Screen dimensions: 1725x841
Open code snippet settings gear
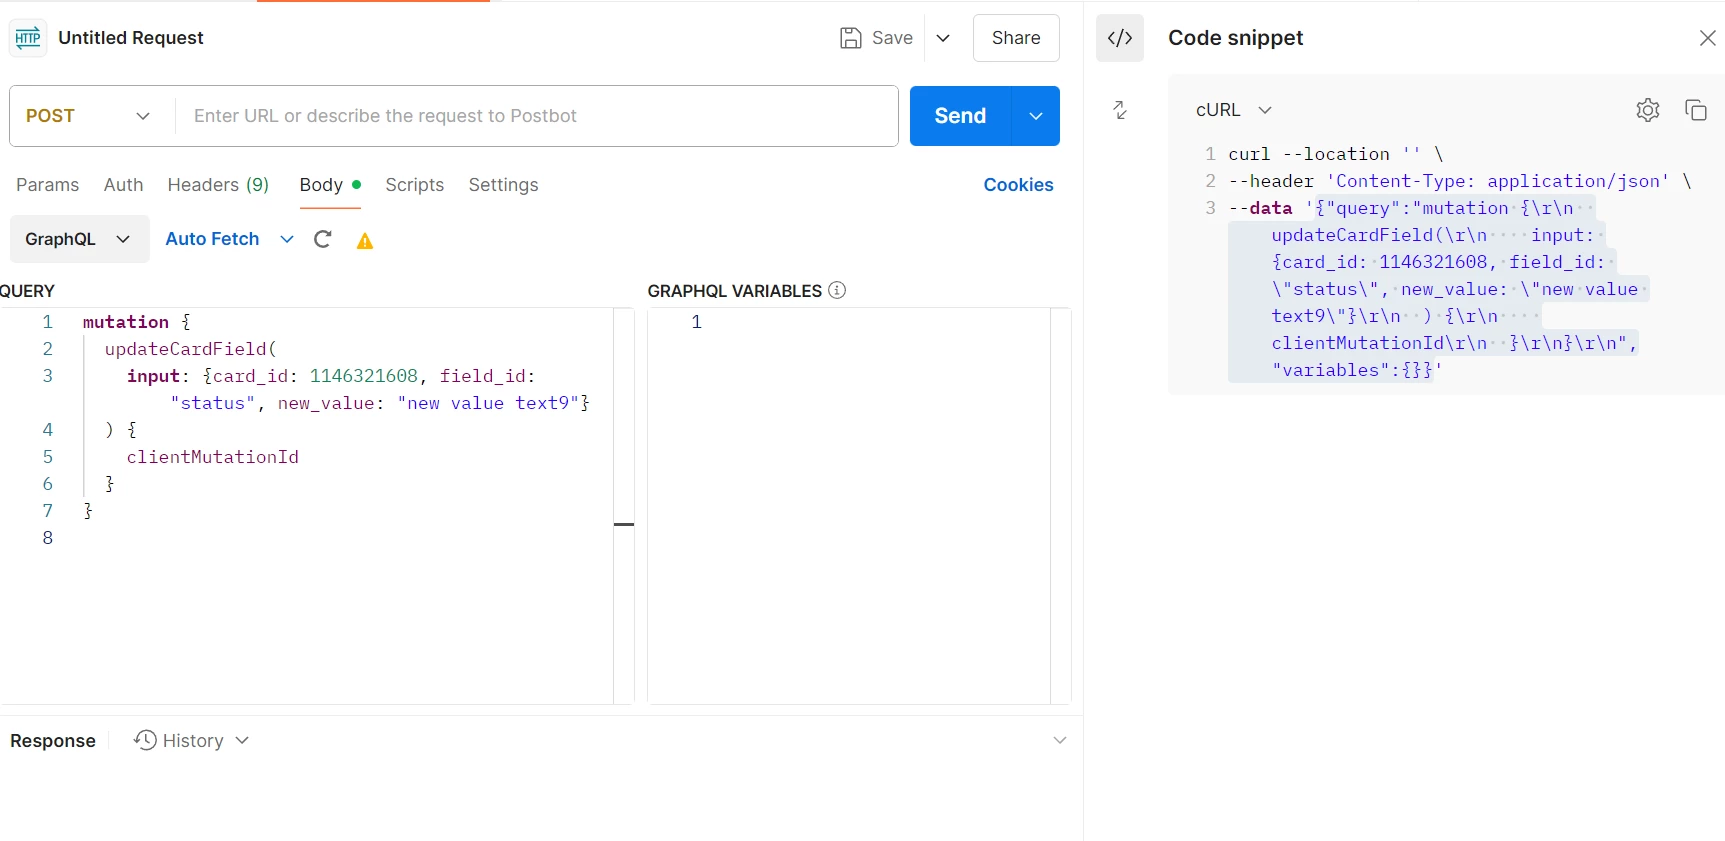click(x=1648, y=110)
